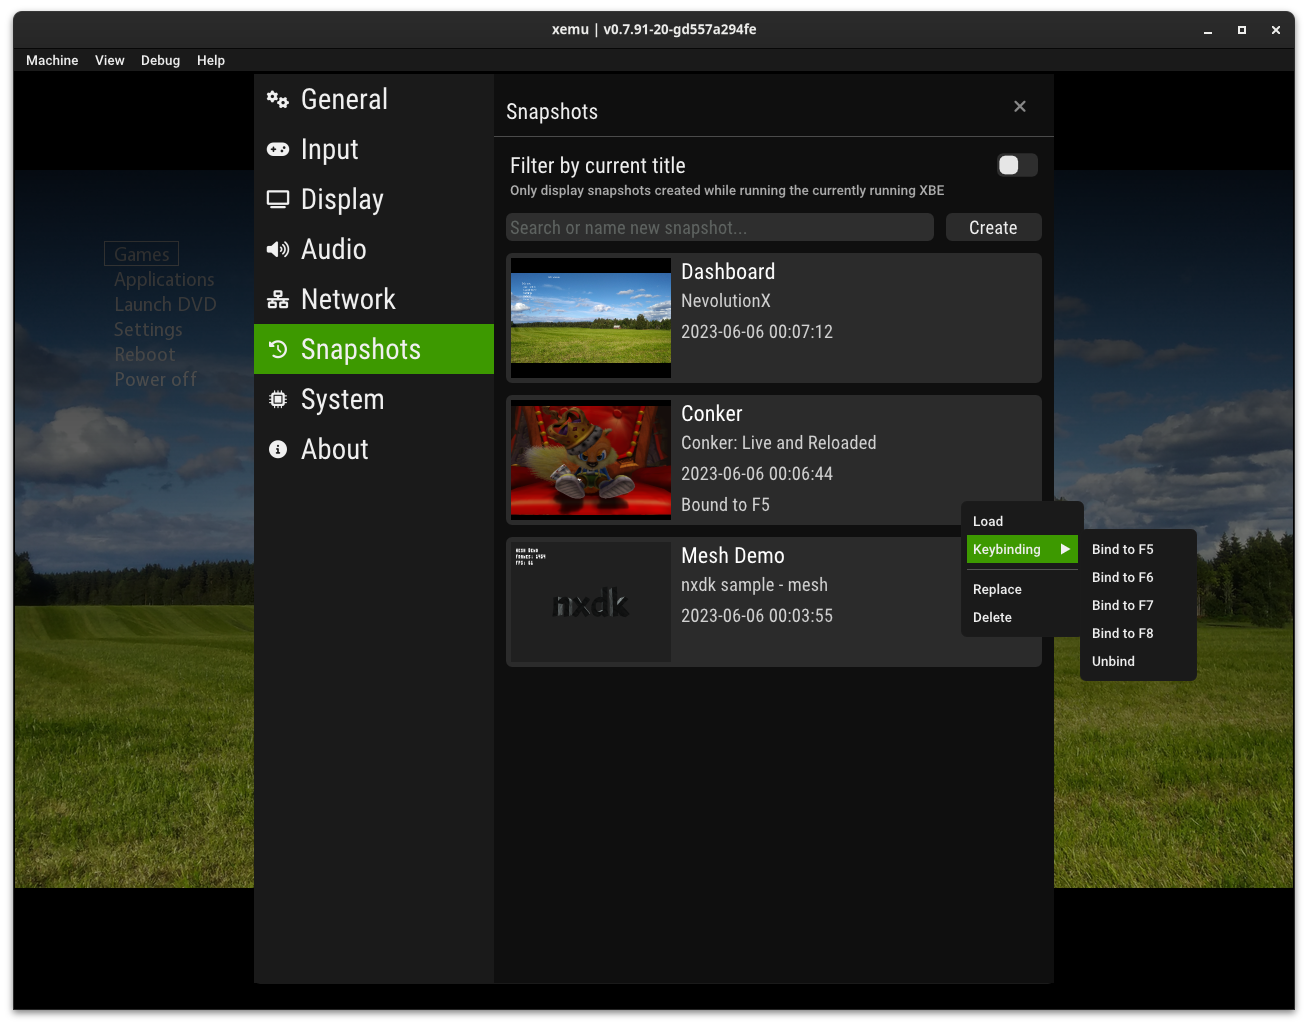Click the About info icon
1308x1026 pixels.
click(x=278, y=449)
